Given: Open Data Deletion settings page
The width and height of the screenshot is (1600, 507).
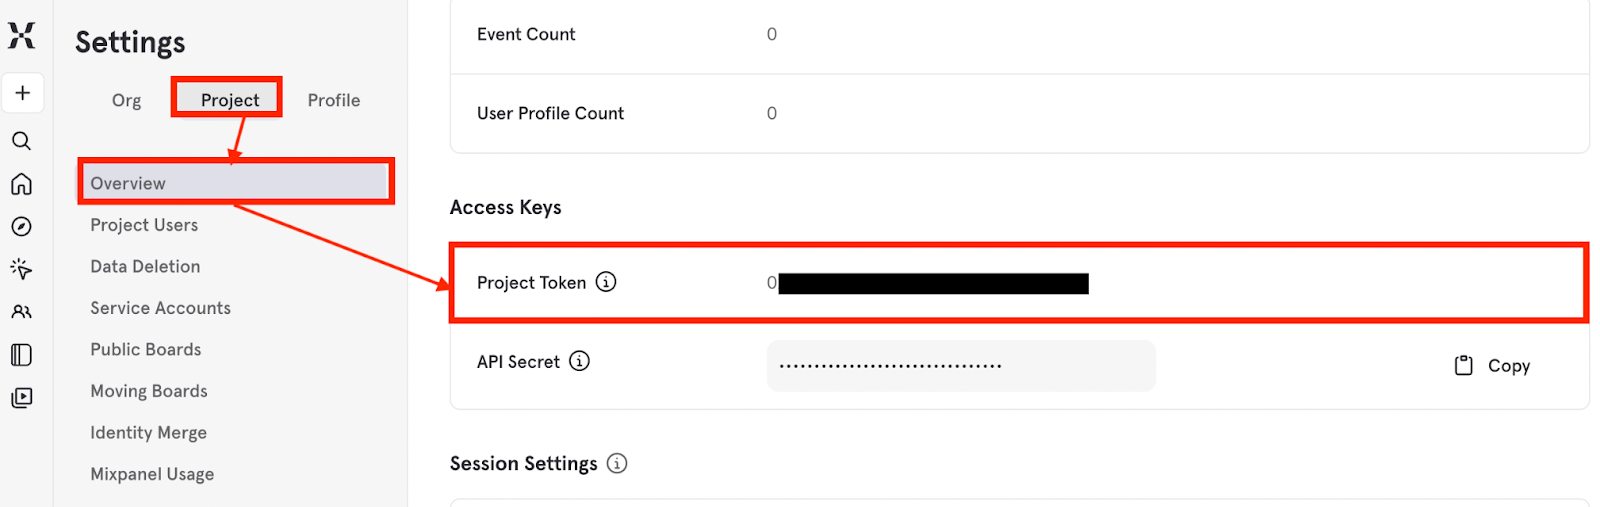Looking at the screenshot, I should tap(145, 266).
